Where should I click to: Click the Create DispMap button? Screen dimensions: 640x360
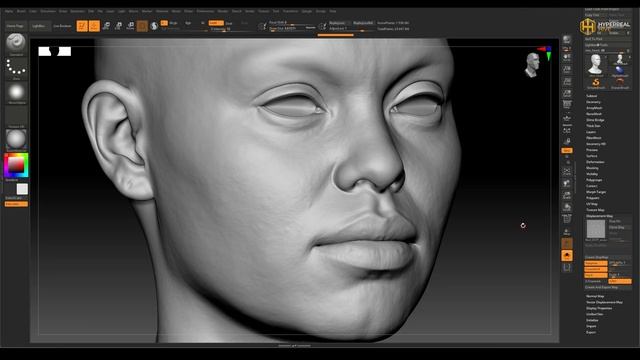tap(608, 257)
